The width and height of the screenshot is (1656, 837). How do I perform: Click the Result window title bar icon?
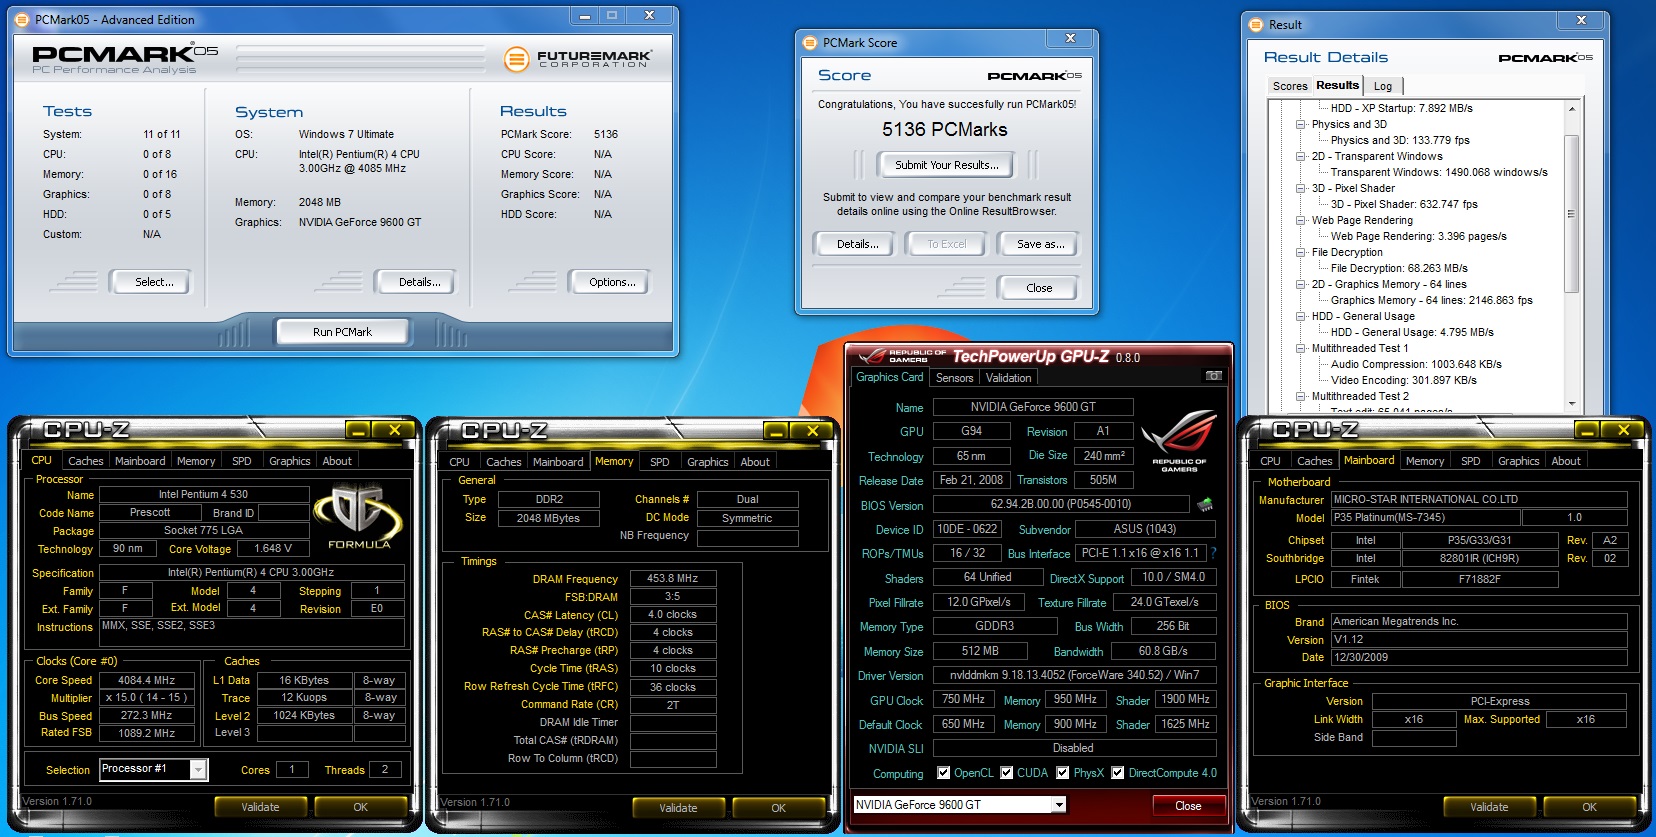[x=1257, y=24]
